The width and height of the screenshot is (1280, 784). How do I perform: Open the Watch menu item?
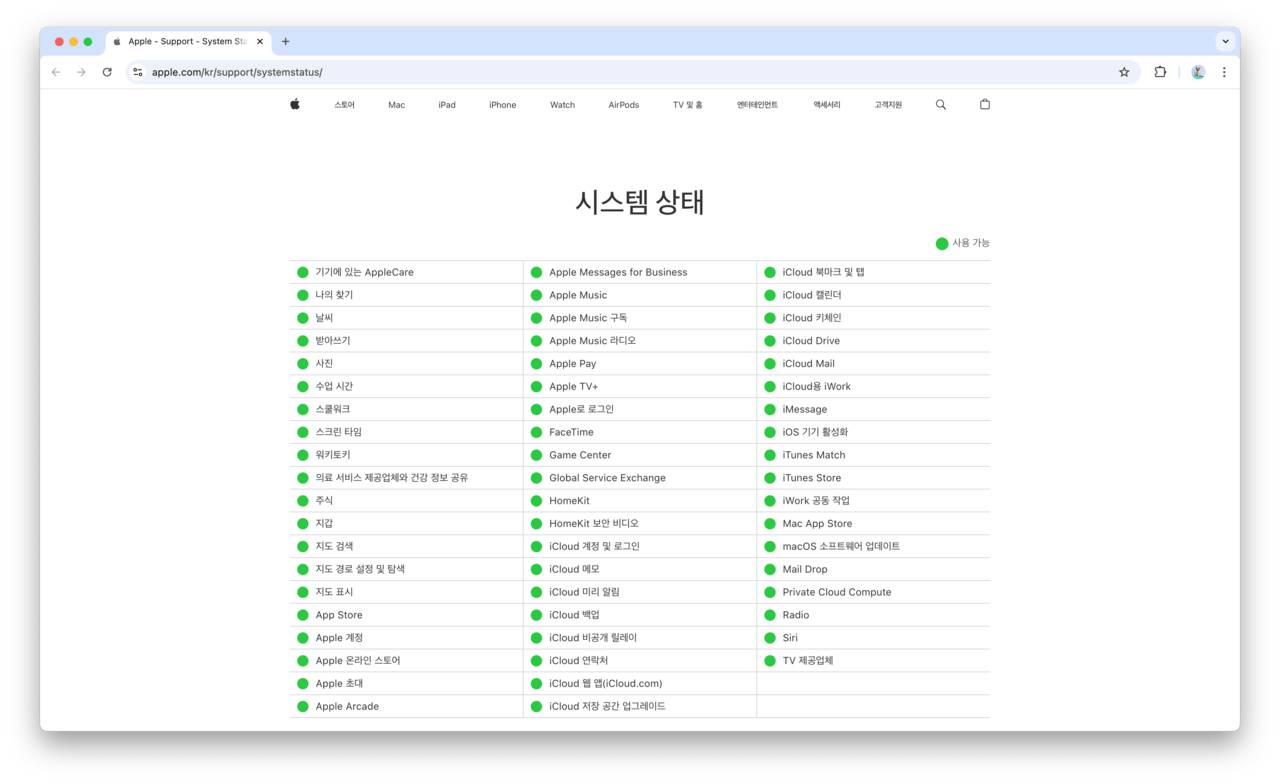[x=562, y=105]
